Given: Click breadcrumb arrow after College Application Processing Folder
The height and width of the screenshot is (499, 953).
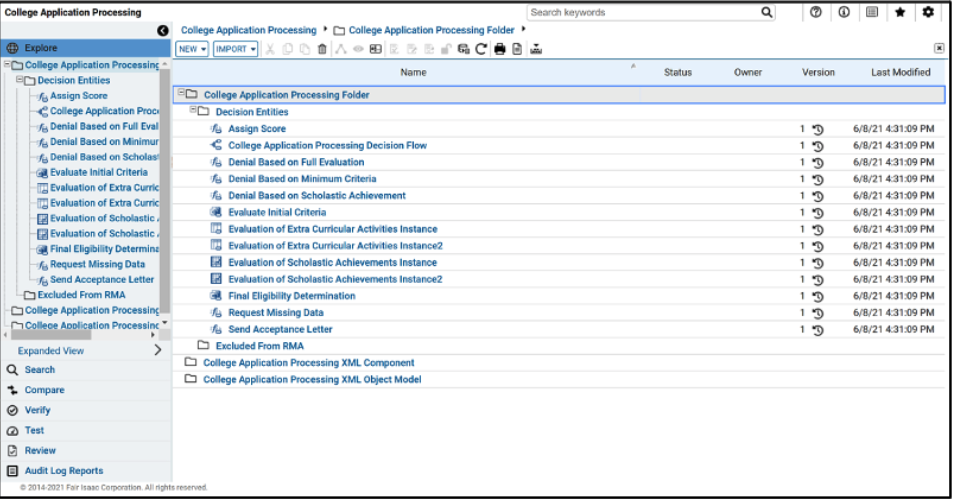Looking at the screenshot, I should [523, 29].
